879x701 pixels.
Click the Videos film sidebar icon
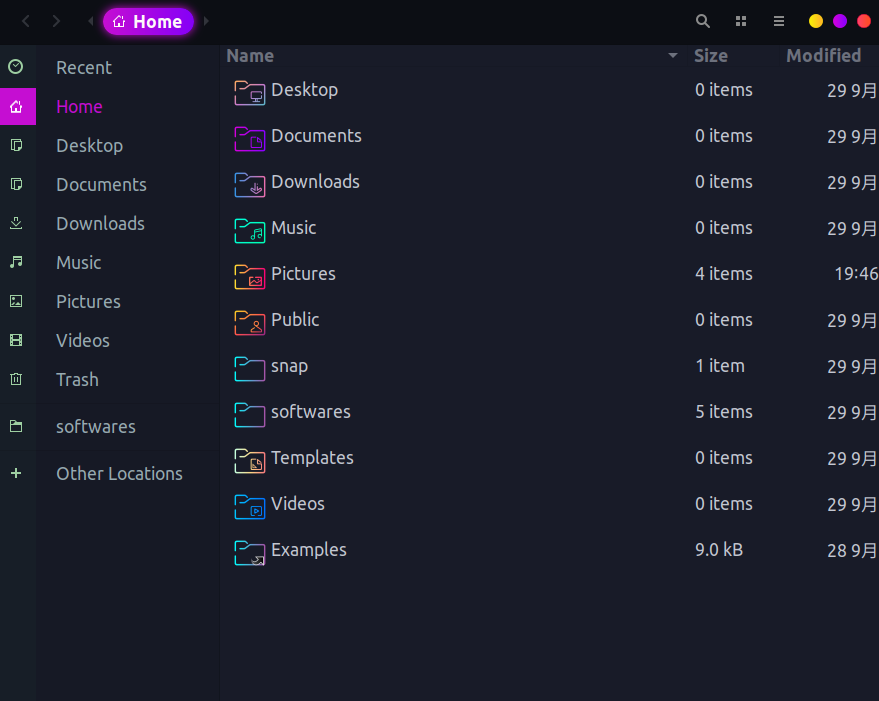click(x=16, y=340)
